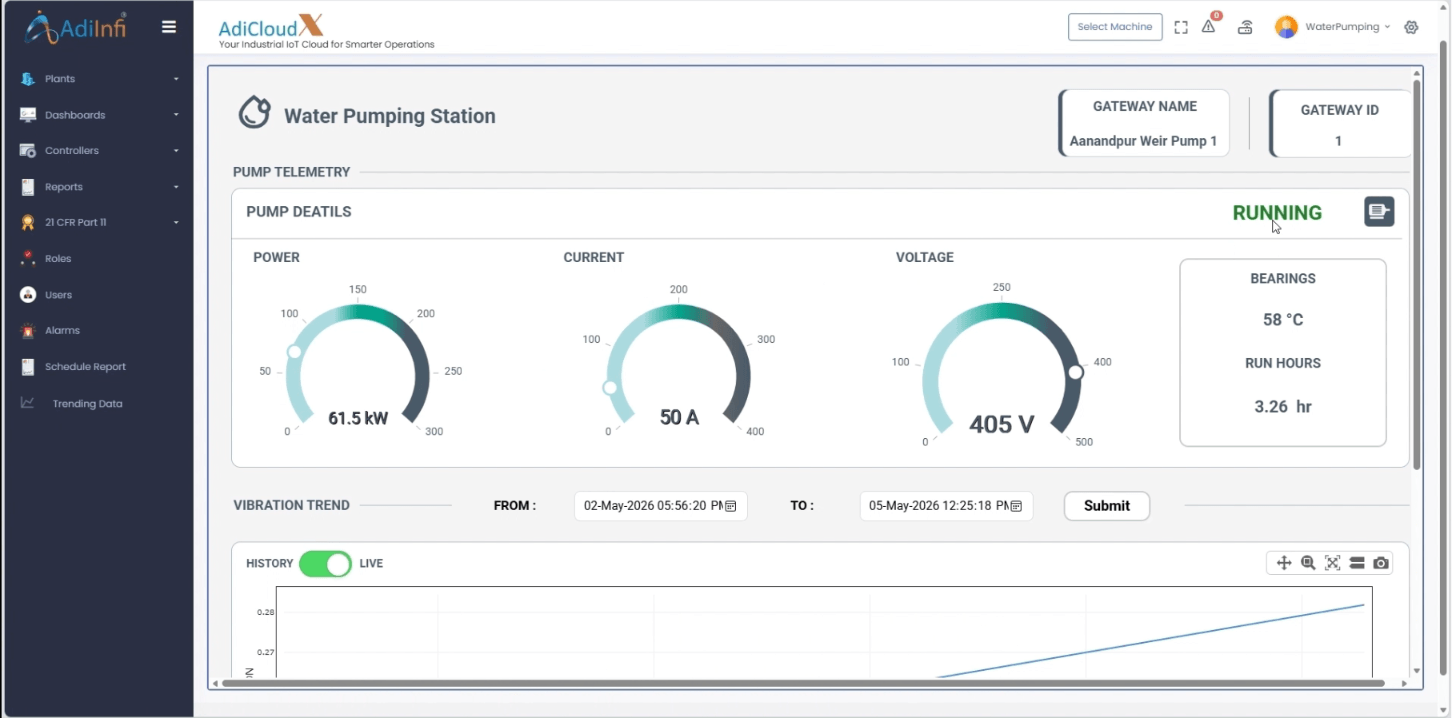Toggle the hamburger sidebar menu icon
The image size is (1452, 718).
pos(169,27)
